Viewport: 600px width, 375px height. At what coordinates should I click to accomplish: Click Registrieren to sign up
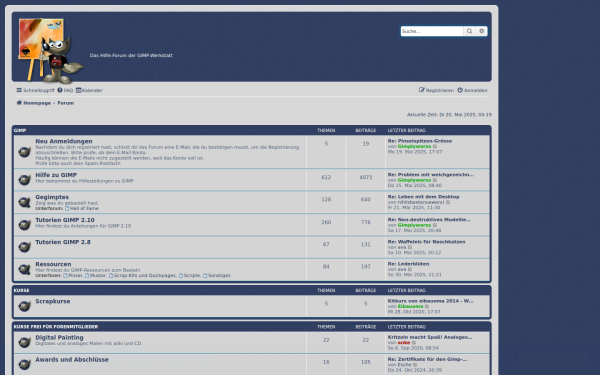436,90
